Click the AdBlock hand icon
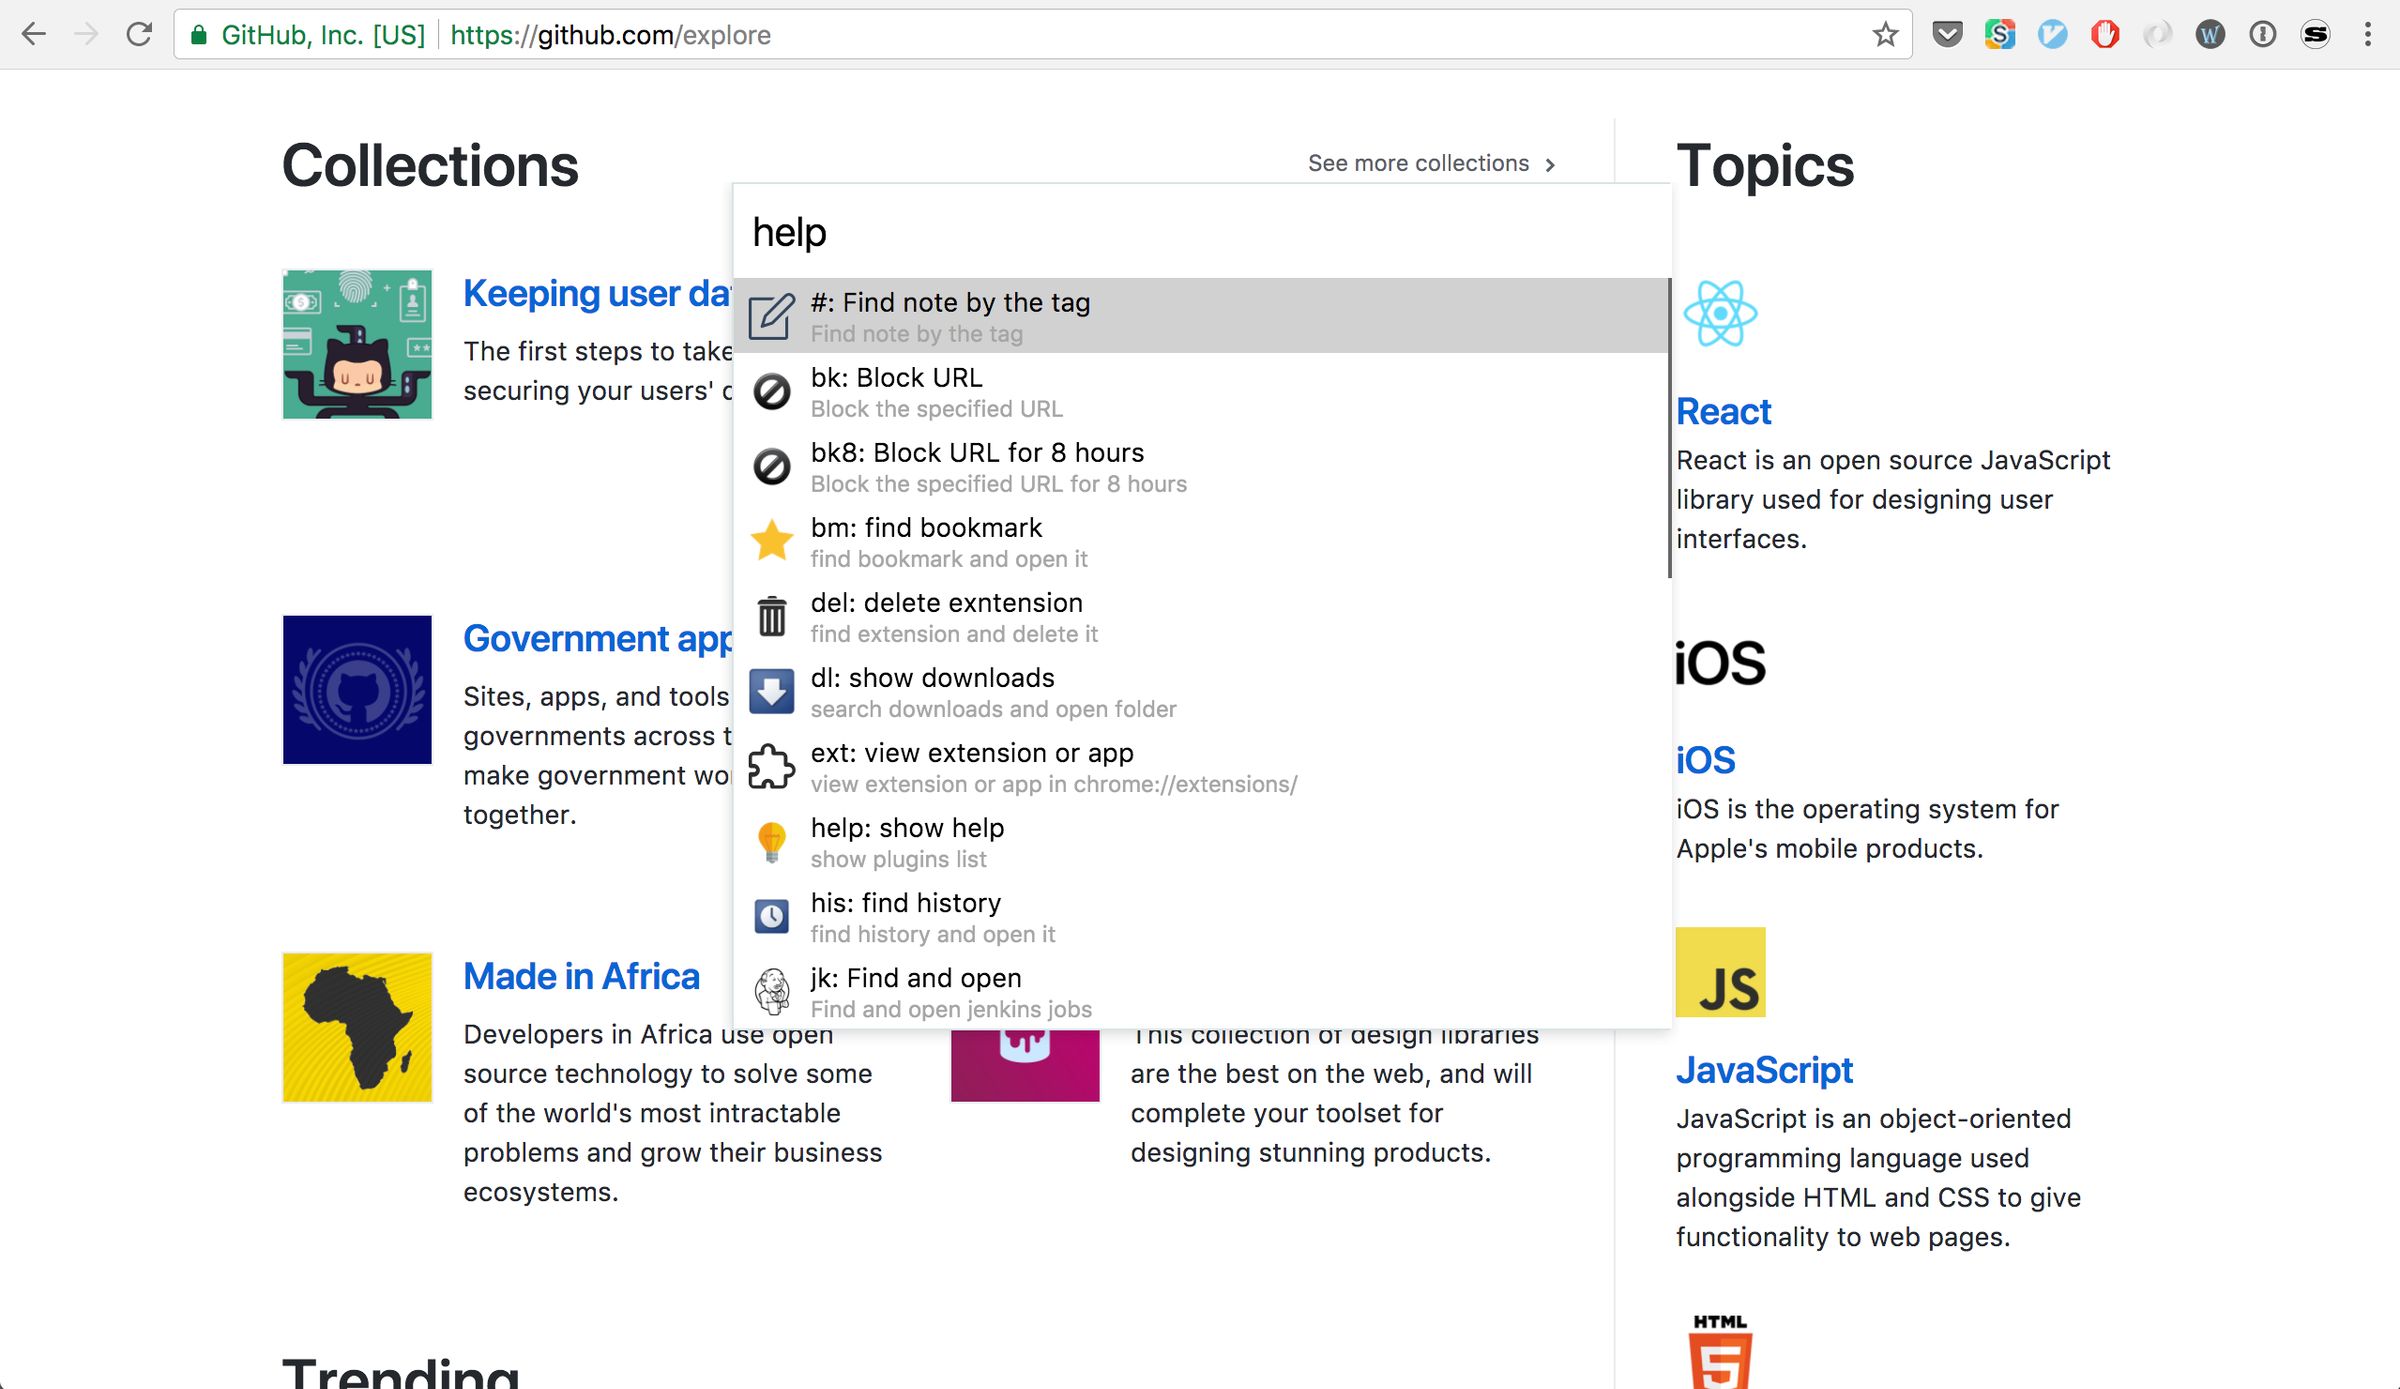2400x1389 pixels. 2105,34
